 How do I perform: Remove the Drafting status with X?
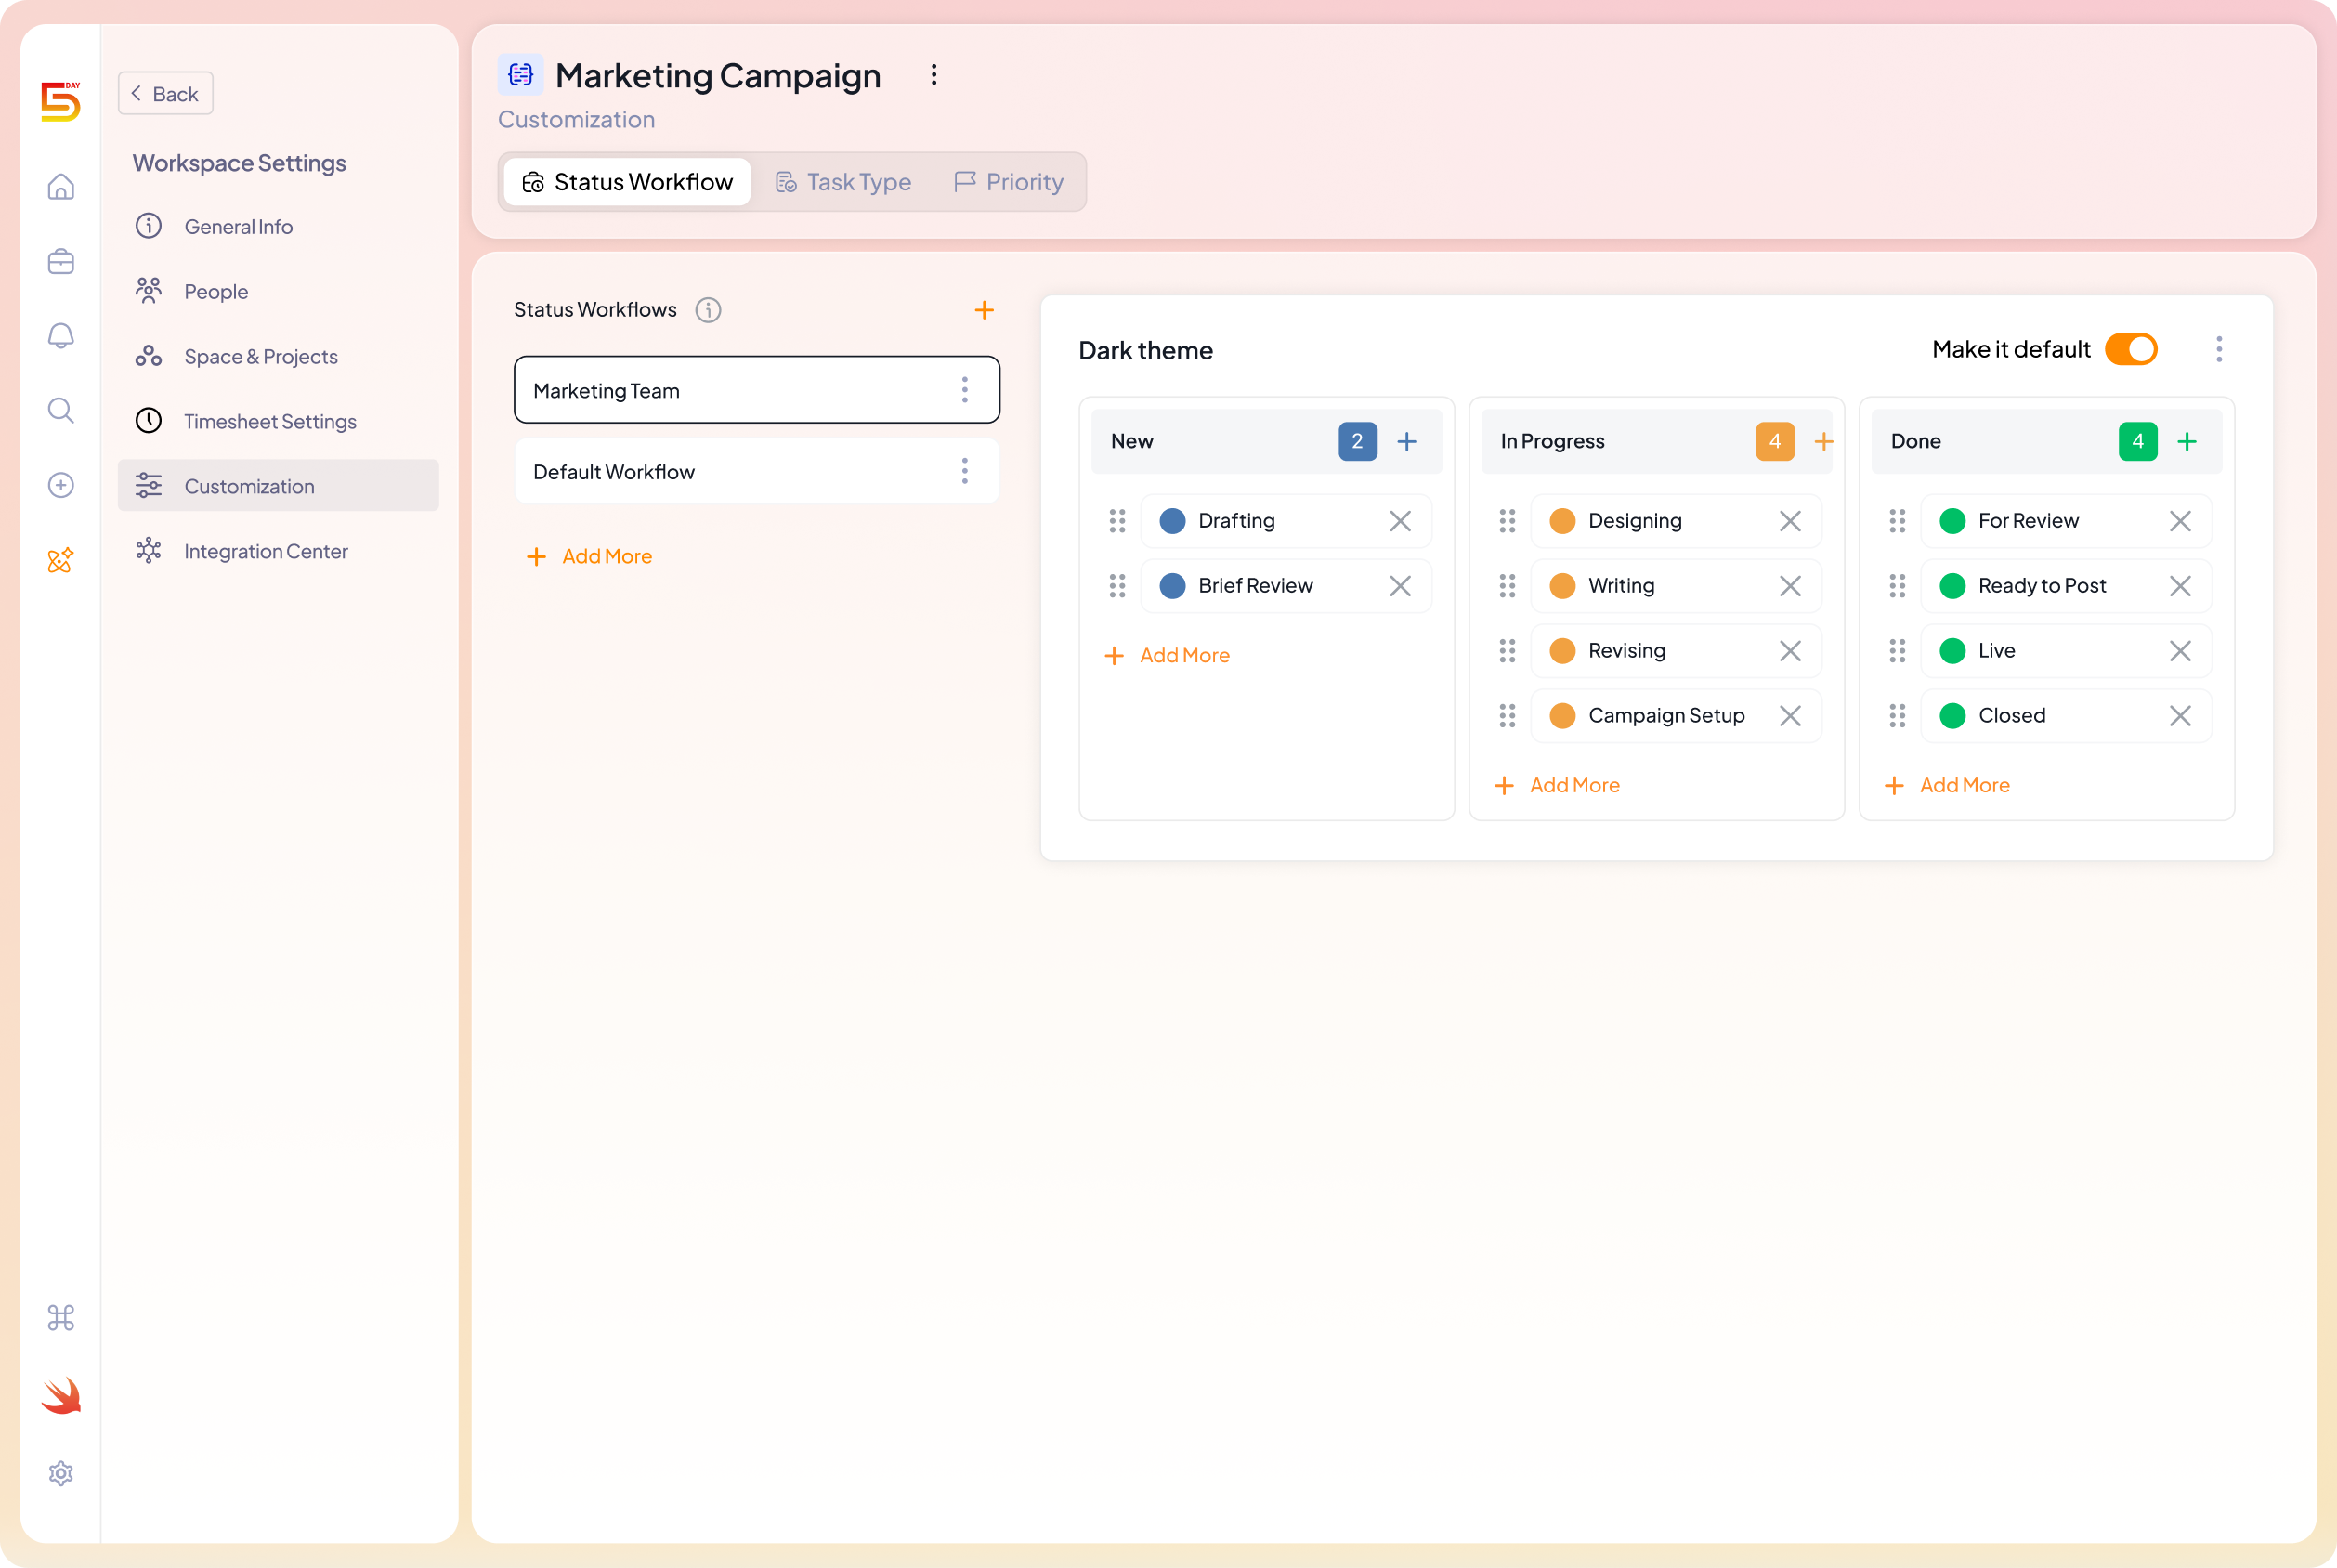[x=1400, y=521]
